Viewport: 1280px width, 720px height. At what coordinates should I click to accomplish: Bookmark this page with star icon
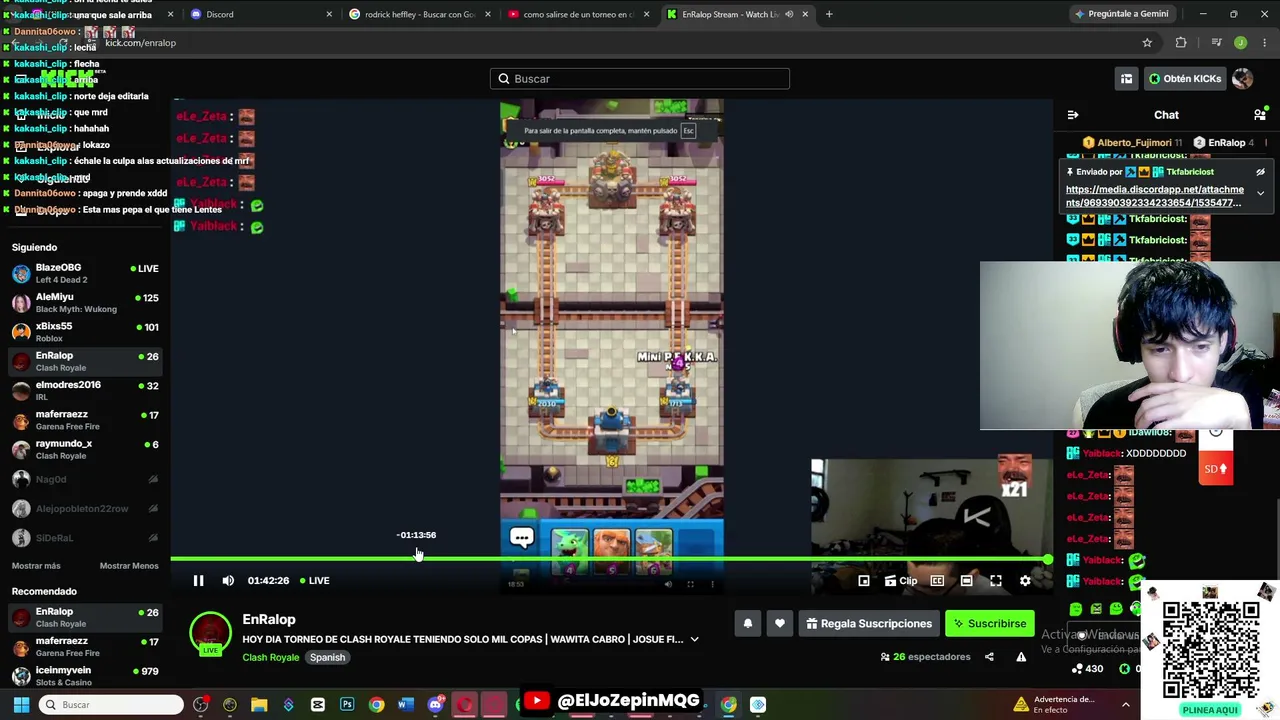tap(1147, 43)
